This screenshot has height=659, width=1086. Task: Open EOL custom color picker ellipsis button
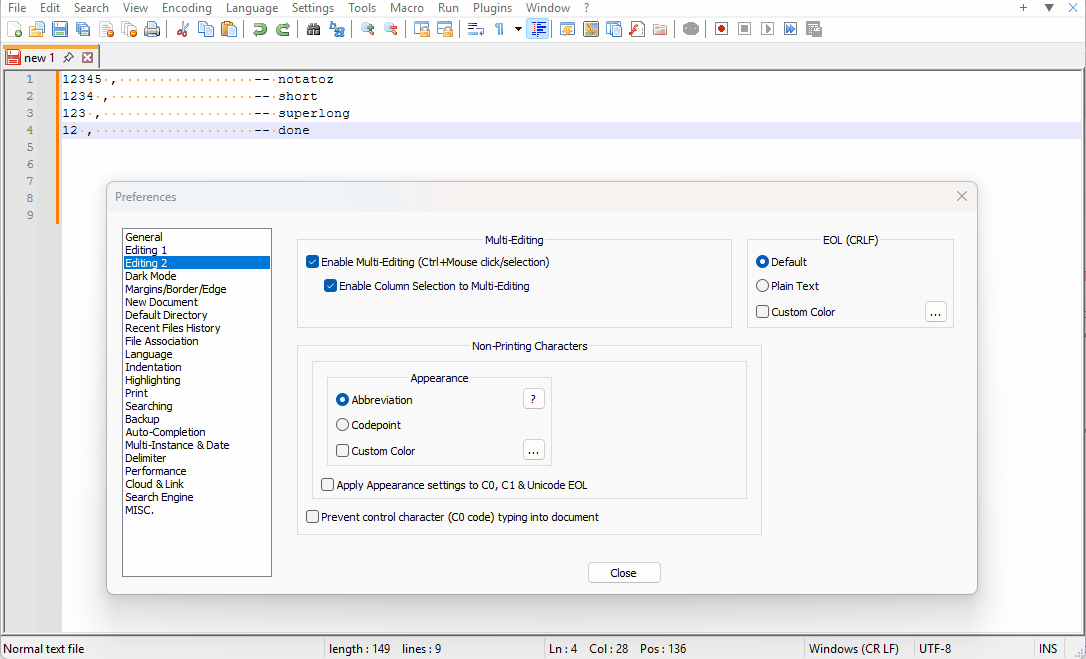point(936,312)
